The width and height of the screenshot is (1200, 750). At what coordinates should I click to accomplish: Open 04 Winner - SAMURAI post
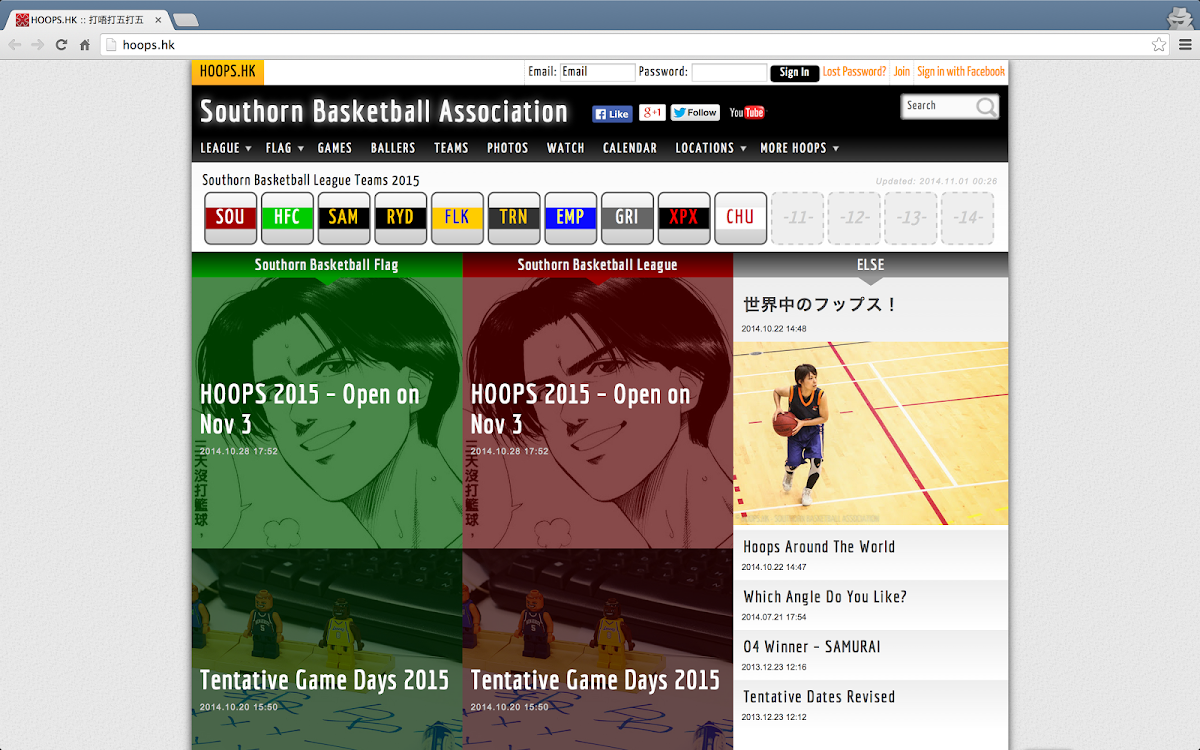(x=812, y=647)
